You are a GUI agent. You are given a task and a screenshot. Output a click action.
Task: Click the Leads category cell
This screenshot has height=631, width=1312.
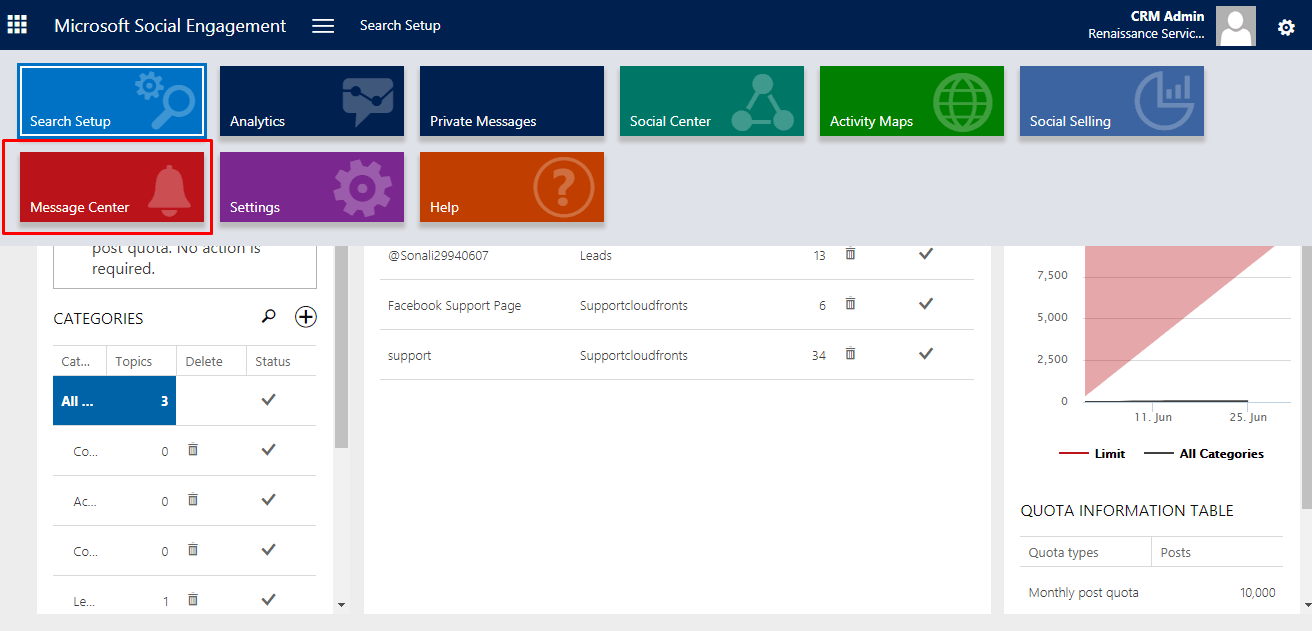pos(596,255)
